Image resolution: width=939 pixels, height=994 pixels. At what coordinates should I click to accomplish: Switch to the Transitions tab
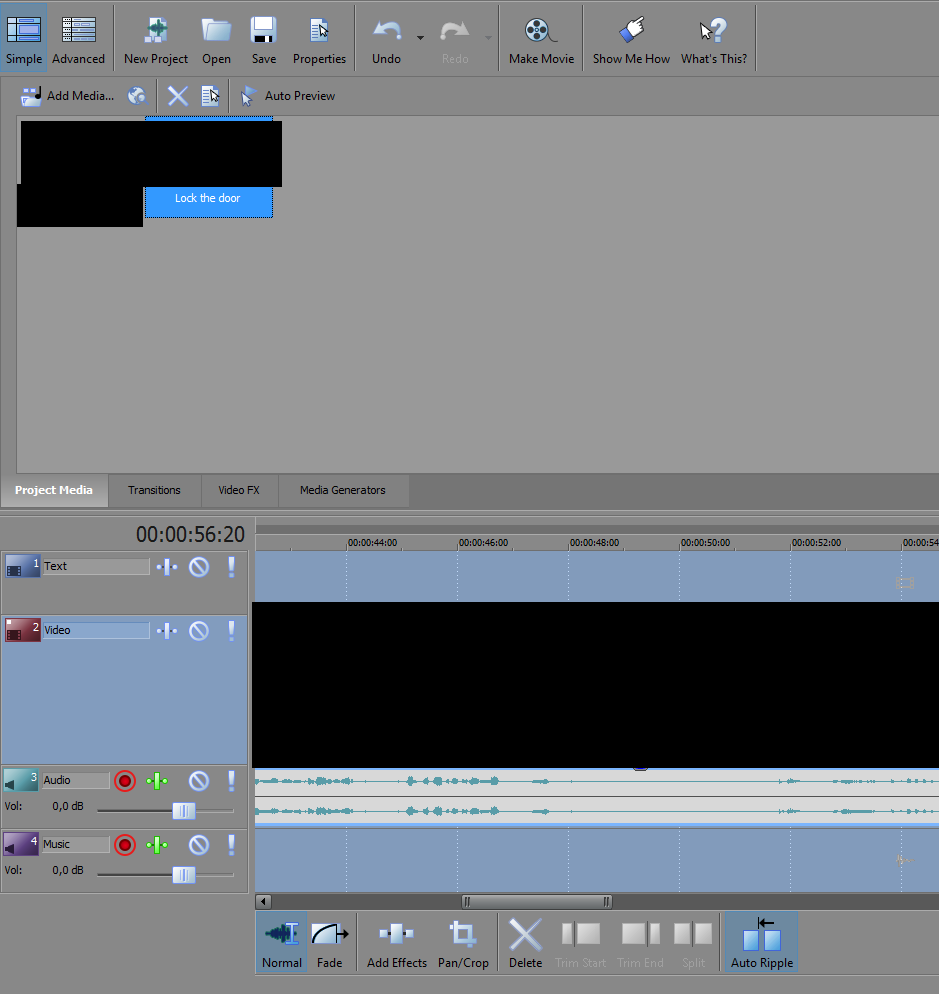154,490
